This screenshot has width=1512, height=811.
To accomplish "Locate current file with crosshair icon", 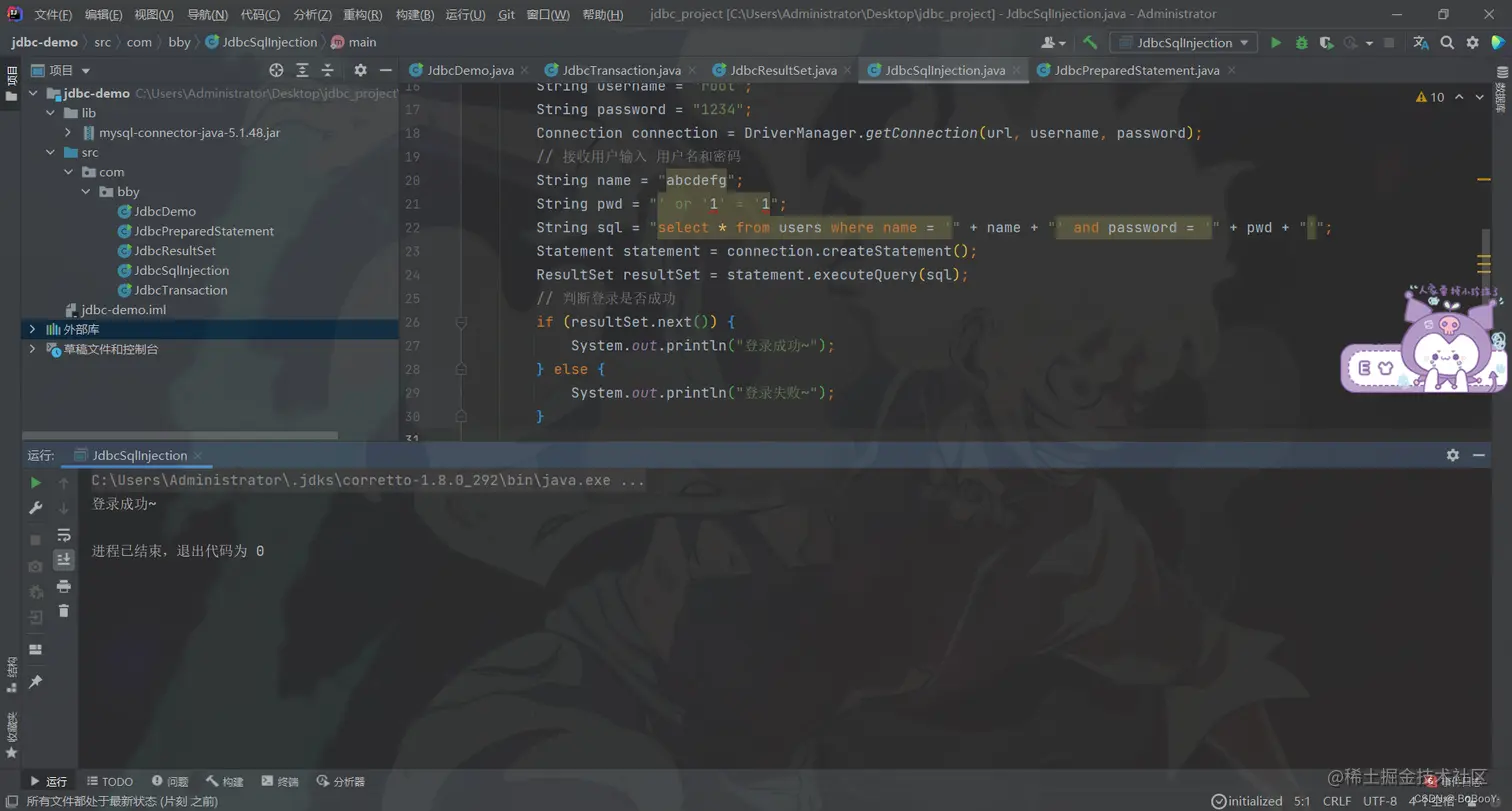I will 277,70.
